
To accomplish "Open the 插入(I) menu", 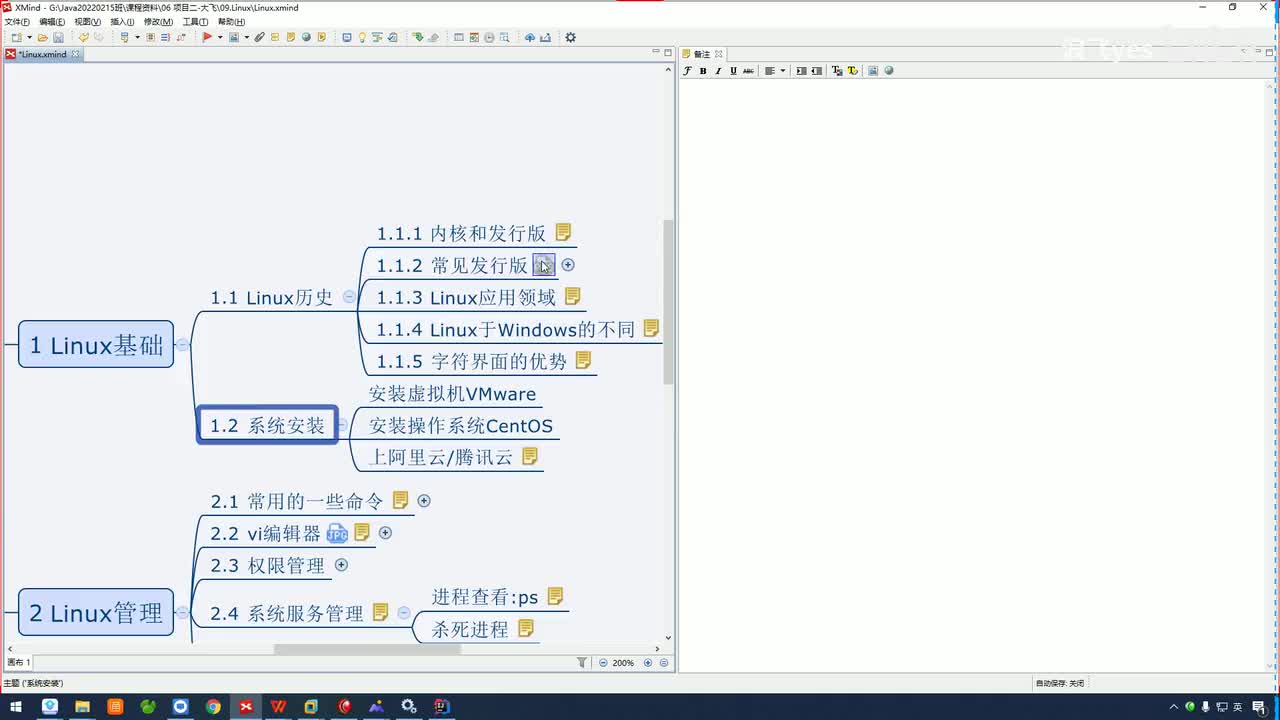I will (122, 21).
